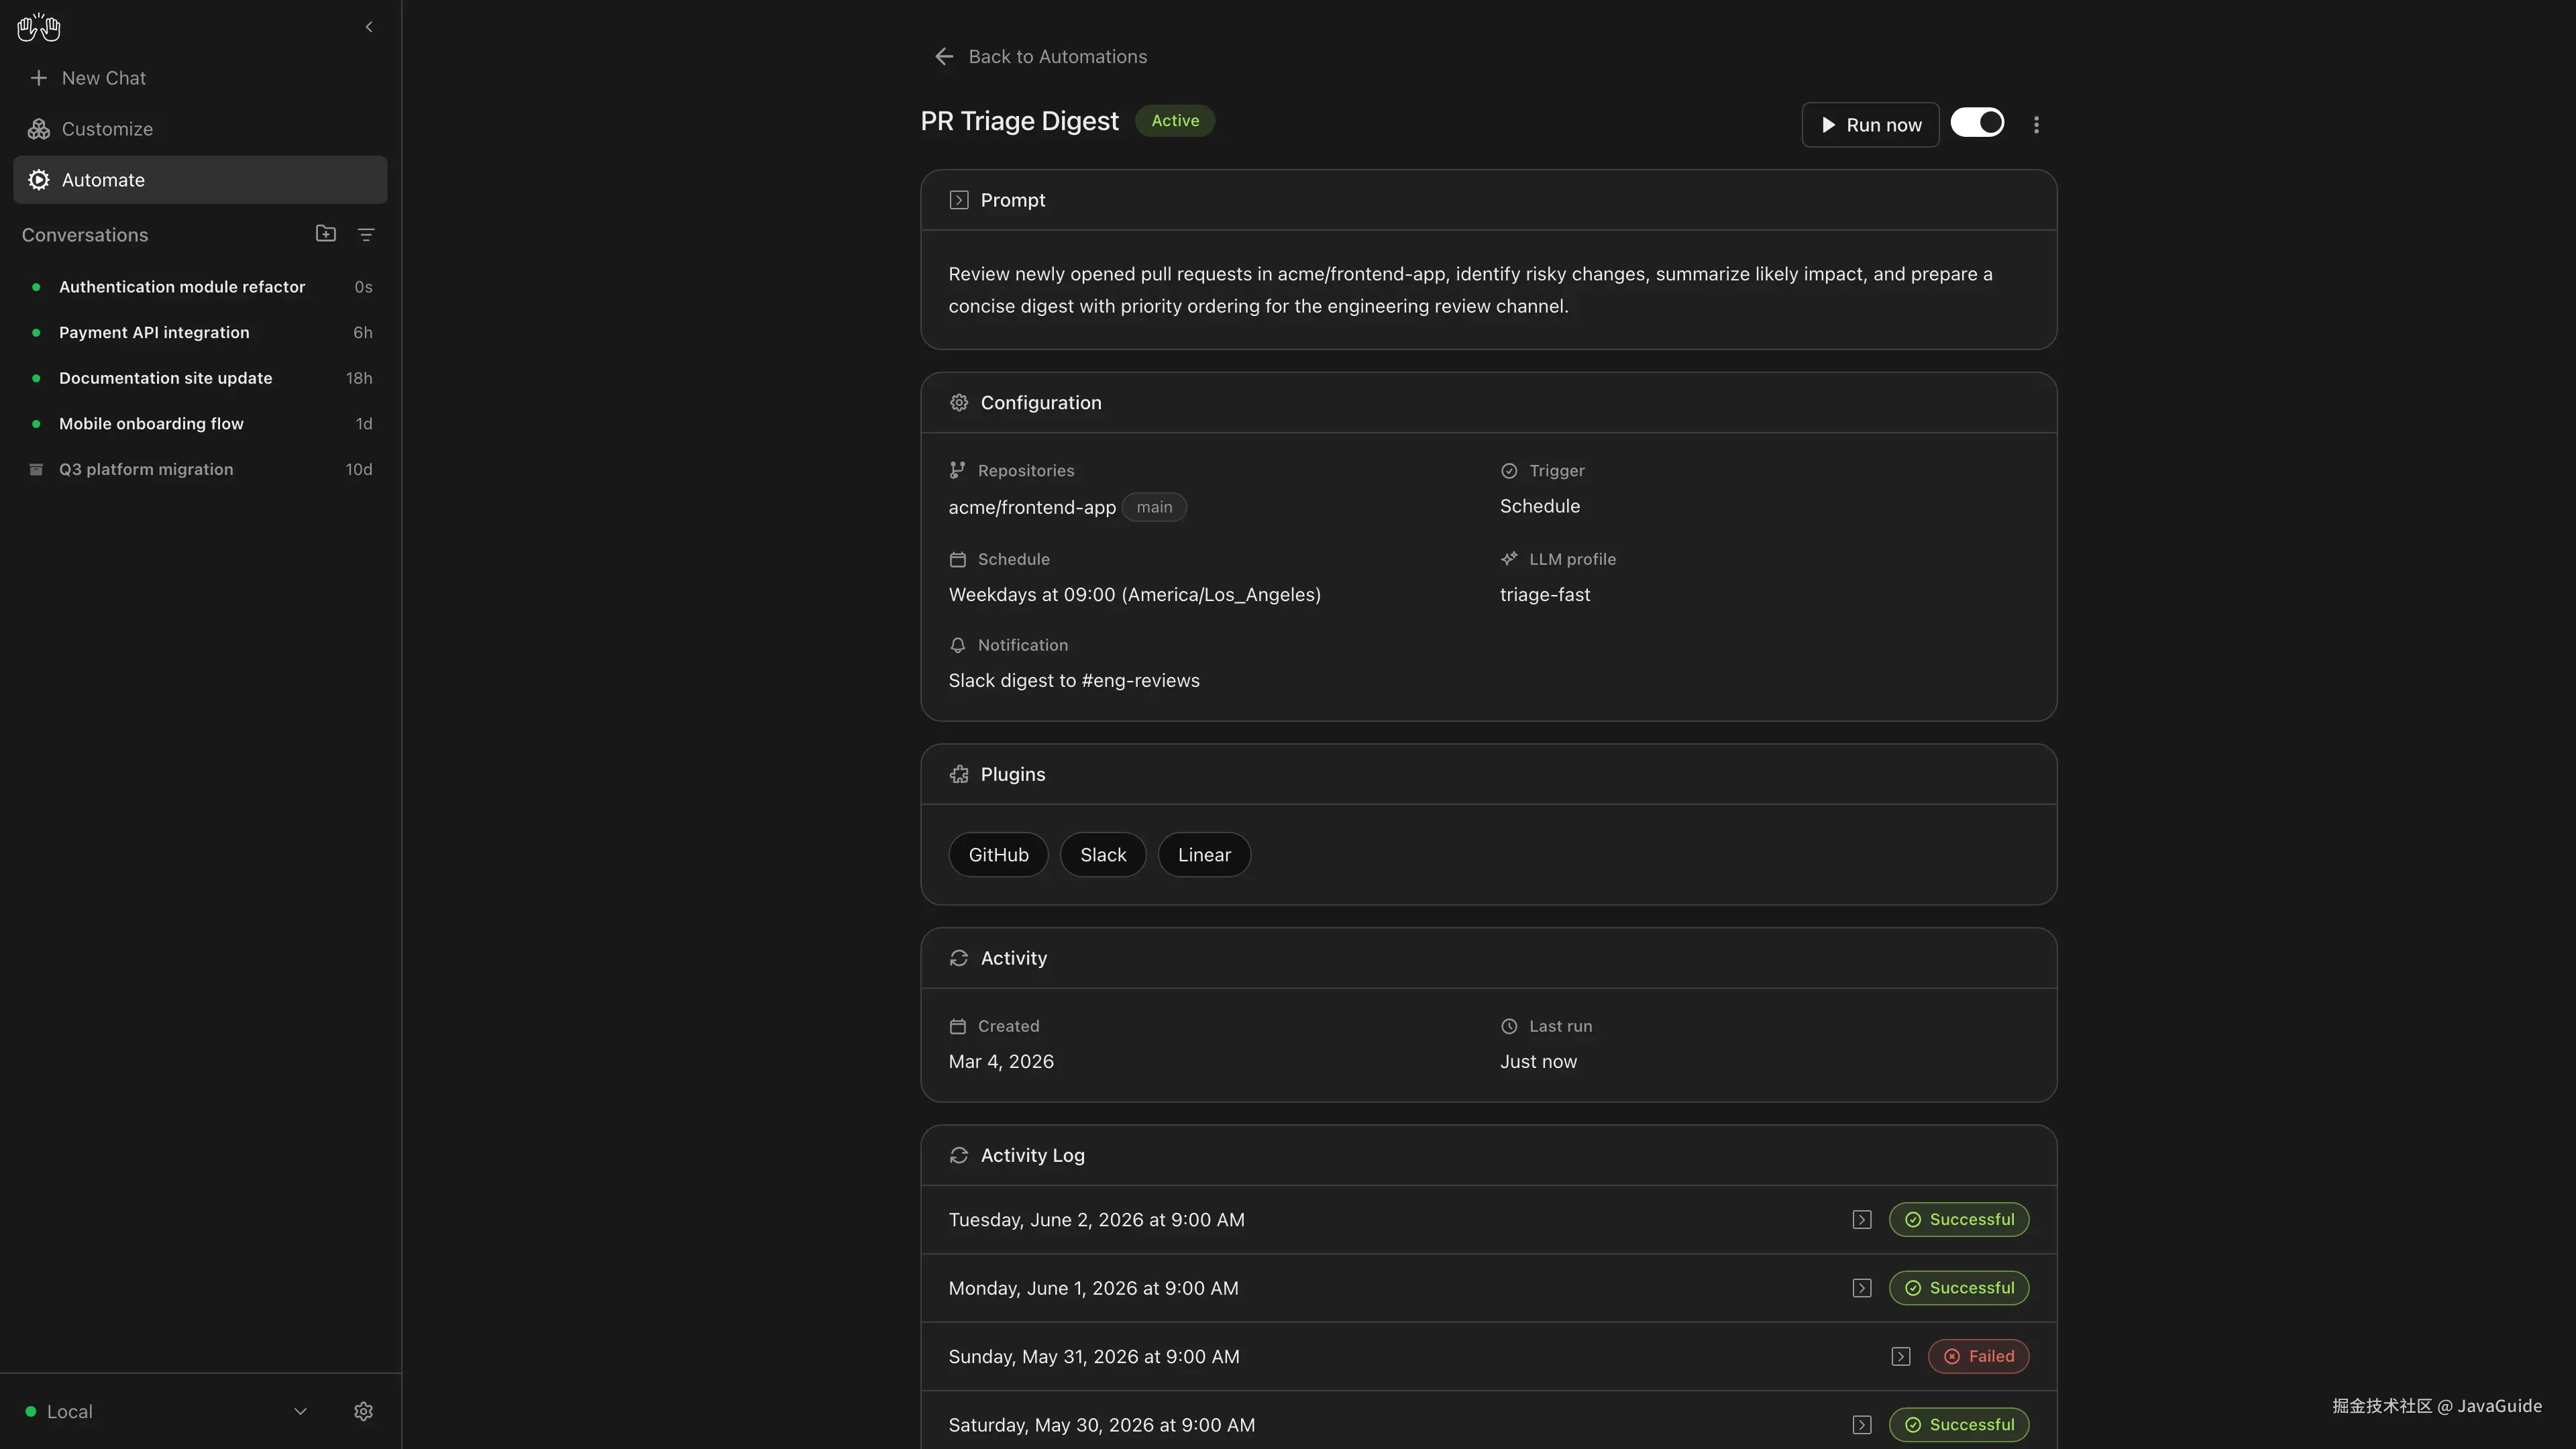Expand the Tuesday, June 2 run details

click(x=1861, y=1220)
